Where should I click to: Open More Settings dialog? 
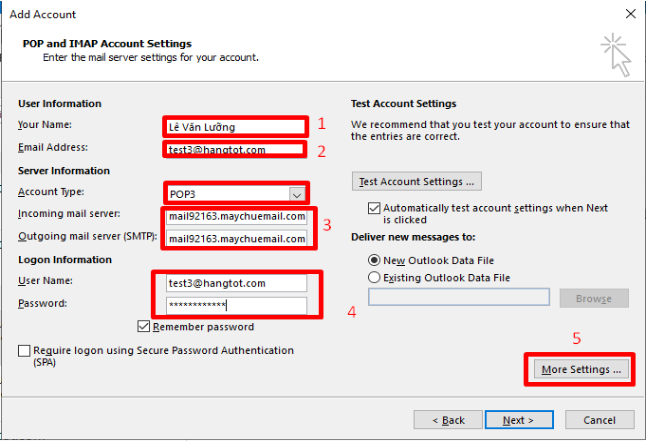[x=580, y=370]
